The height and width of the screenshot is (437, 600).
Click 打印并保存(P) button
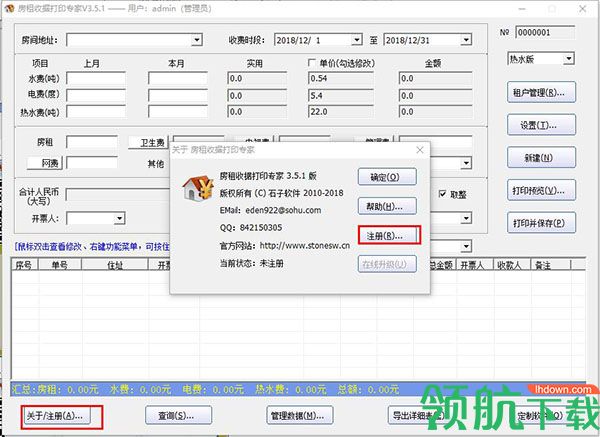pyautogui.click(x=541, y=223)
